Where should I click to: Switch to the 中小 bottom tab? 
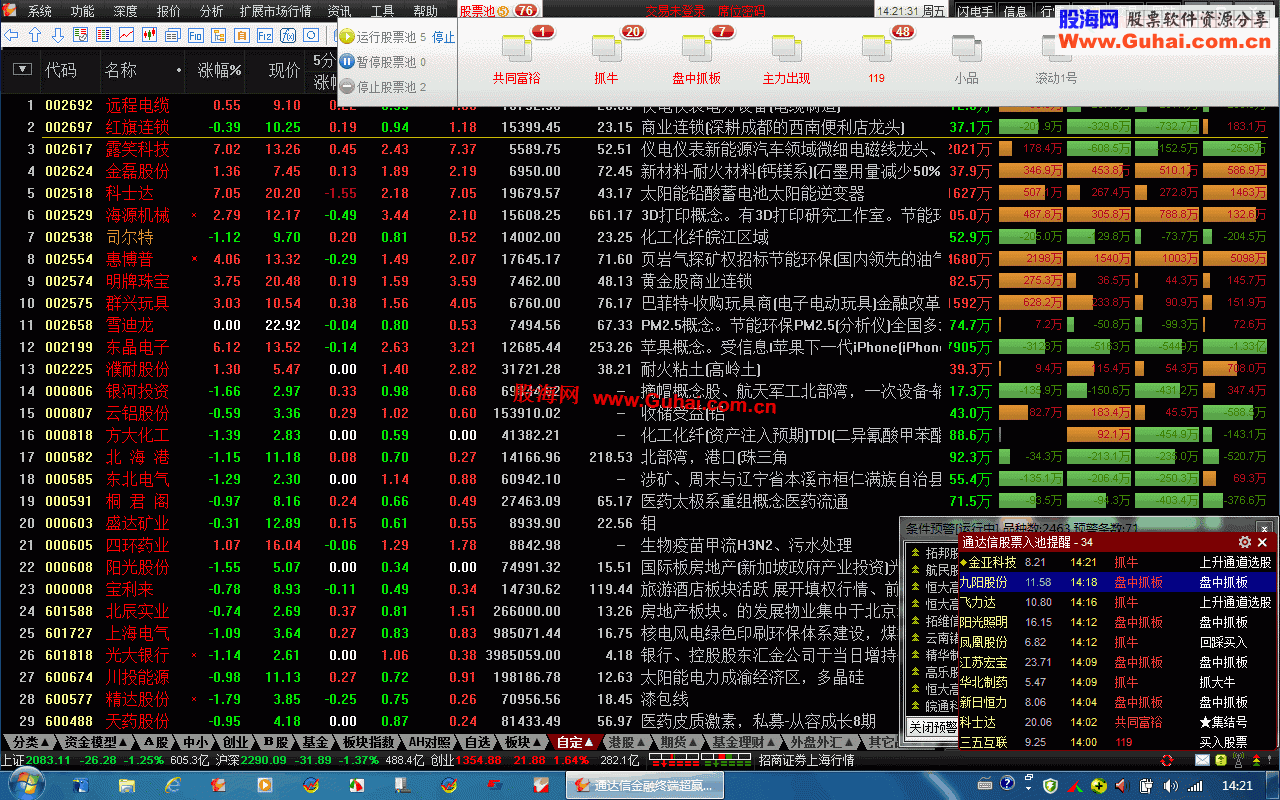(x=196, y=743)
